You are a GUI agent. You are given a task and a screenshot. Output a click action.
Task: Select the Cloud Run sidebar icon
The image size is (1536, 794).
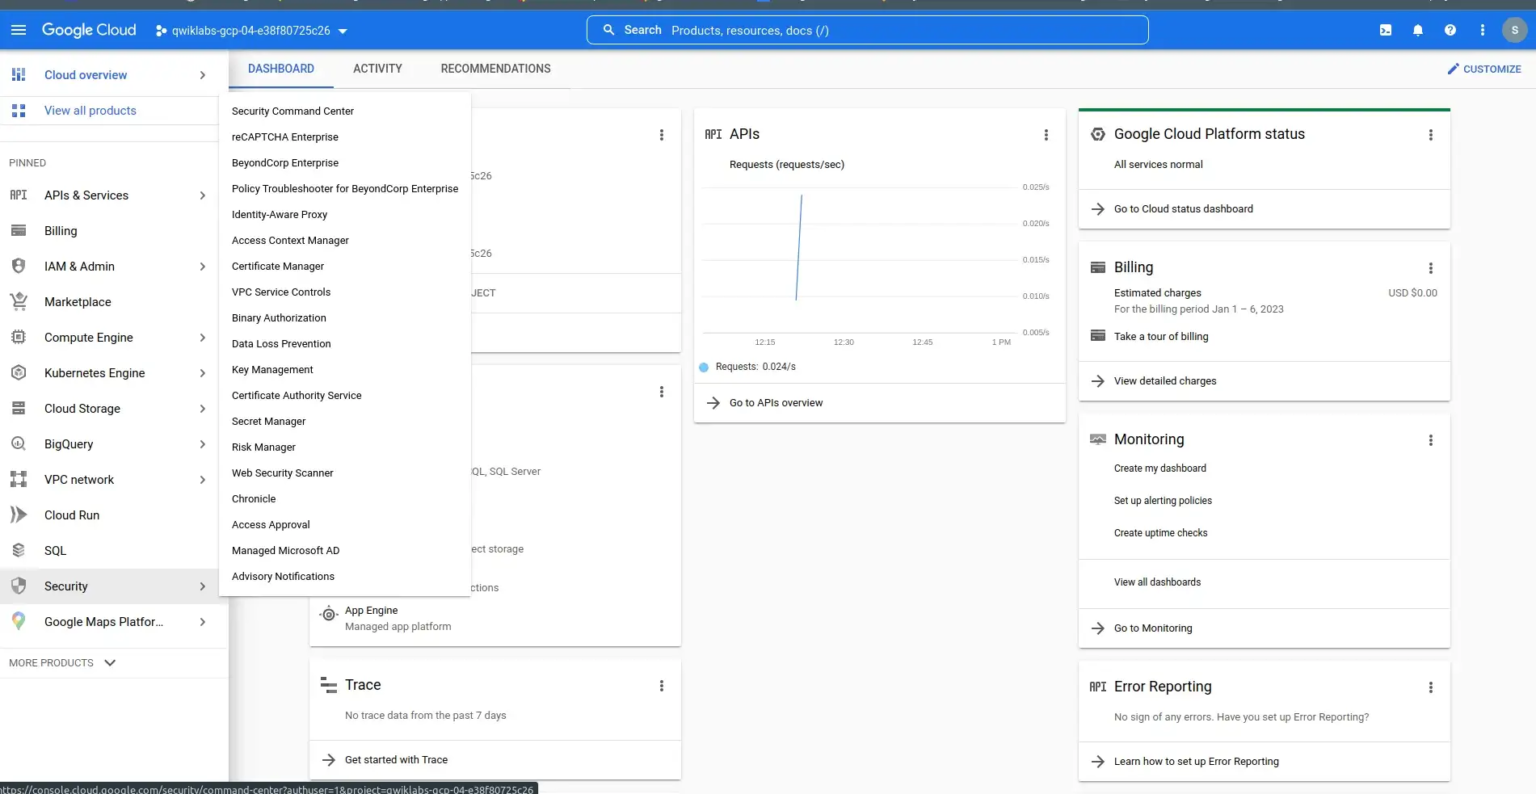tap(17, 514)
